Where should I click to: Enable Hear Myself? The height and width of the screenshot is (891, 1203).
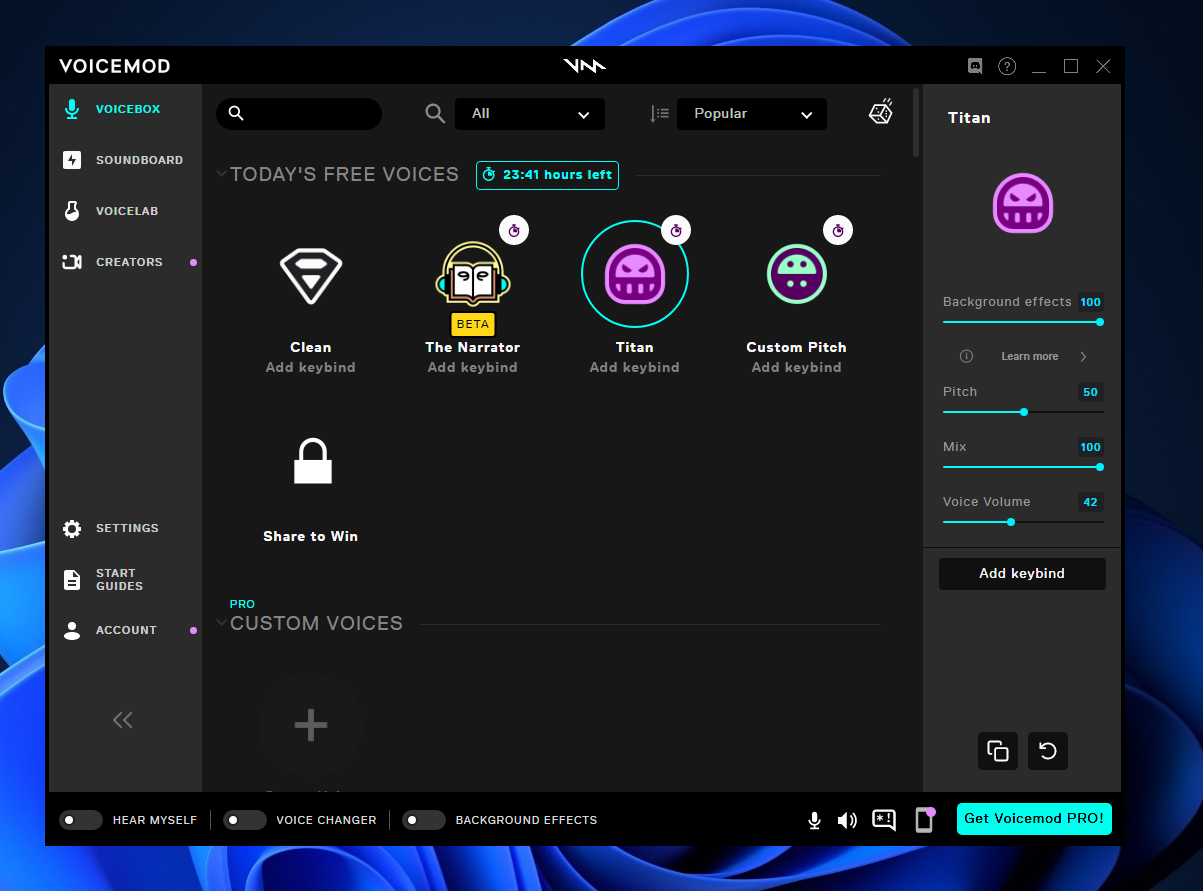click(x=80, y=820)
